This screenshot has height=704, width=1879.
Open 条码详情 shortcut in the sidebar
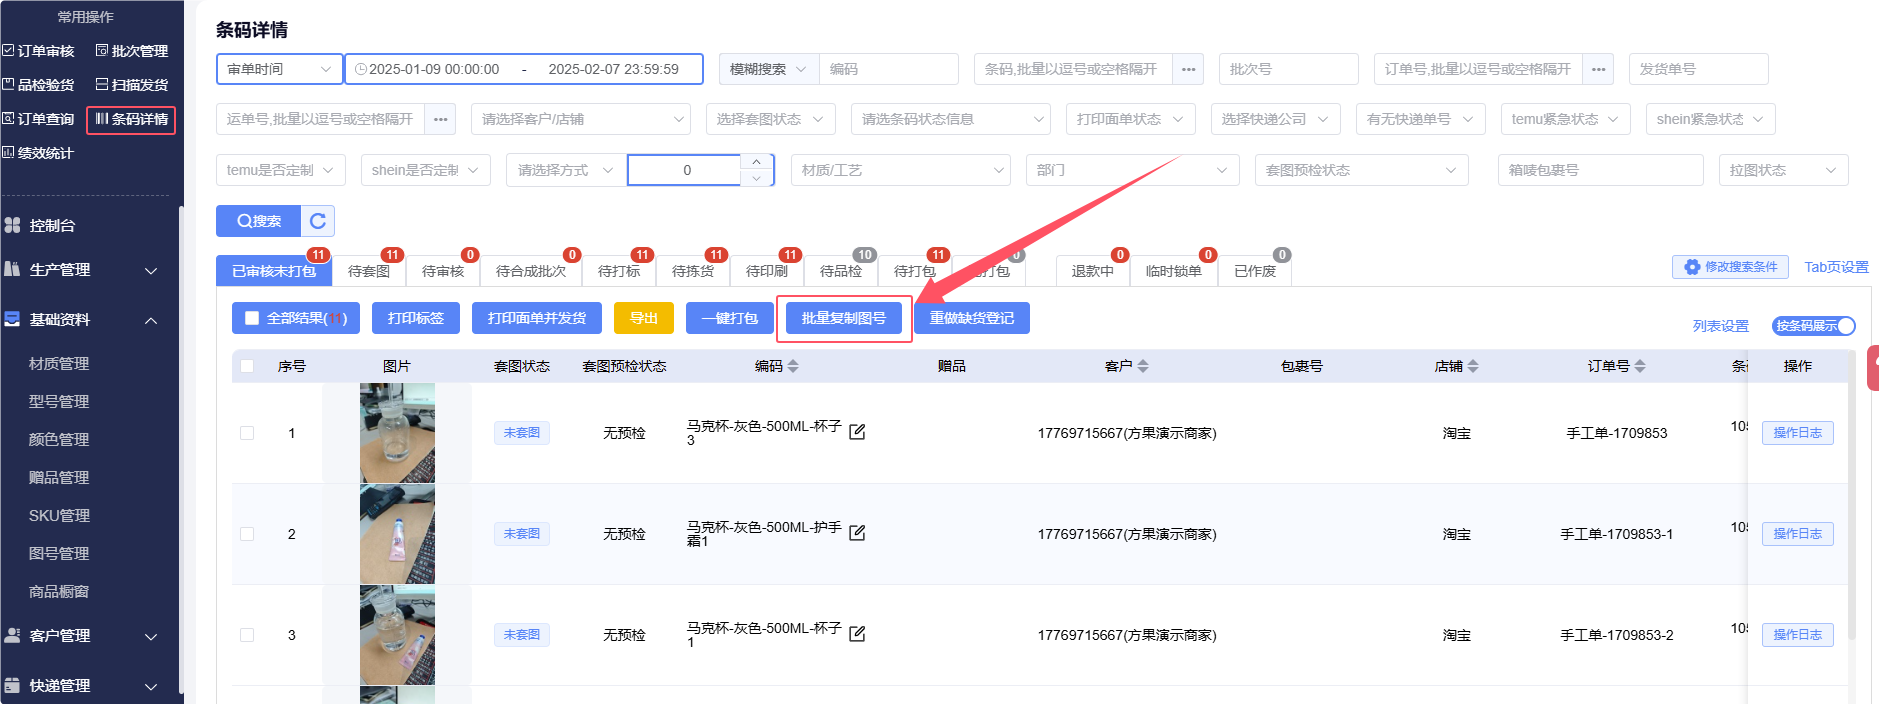click(131, 119)
